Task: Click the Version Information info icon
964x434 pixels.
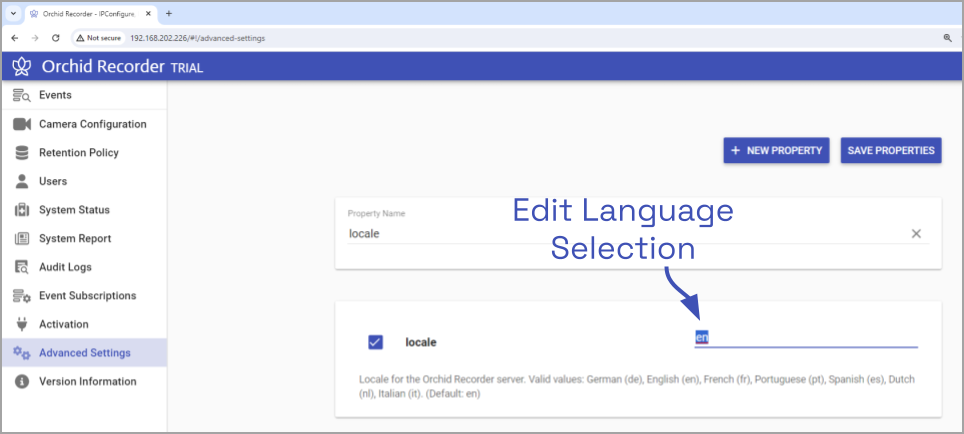Action: click(x=22, y=381)
